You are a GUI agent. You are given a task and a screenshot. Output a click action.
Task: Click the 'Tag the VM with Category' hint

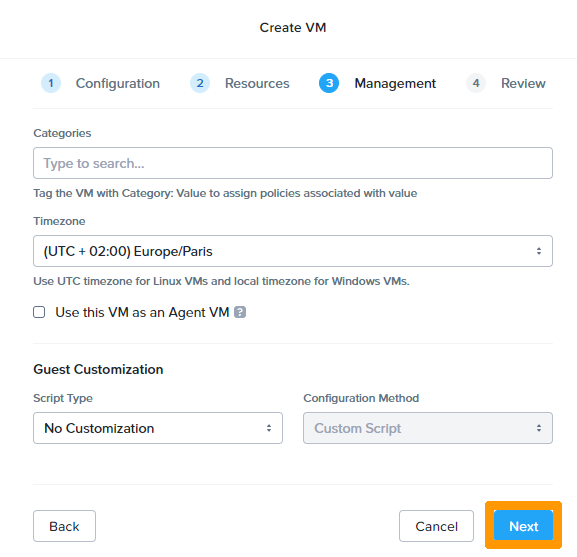coord(225,193)
